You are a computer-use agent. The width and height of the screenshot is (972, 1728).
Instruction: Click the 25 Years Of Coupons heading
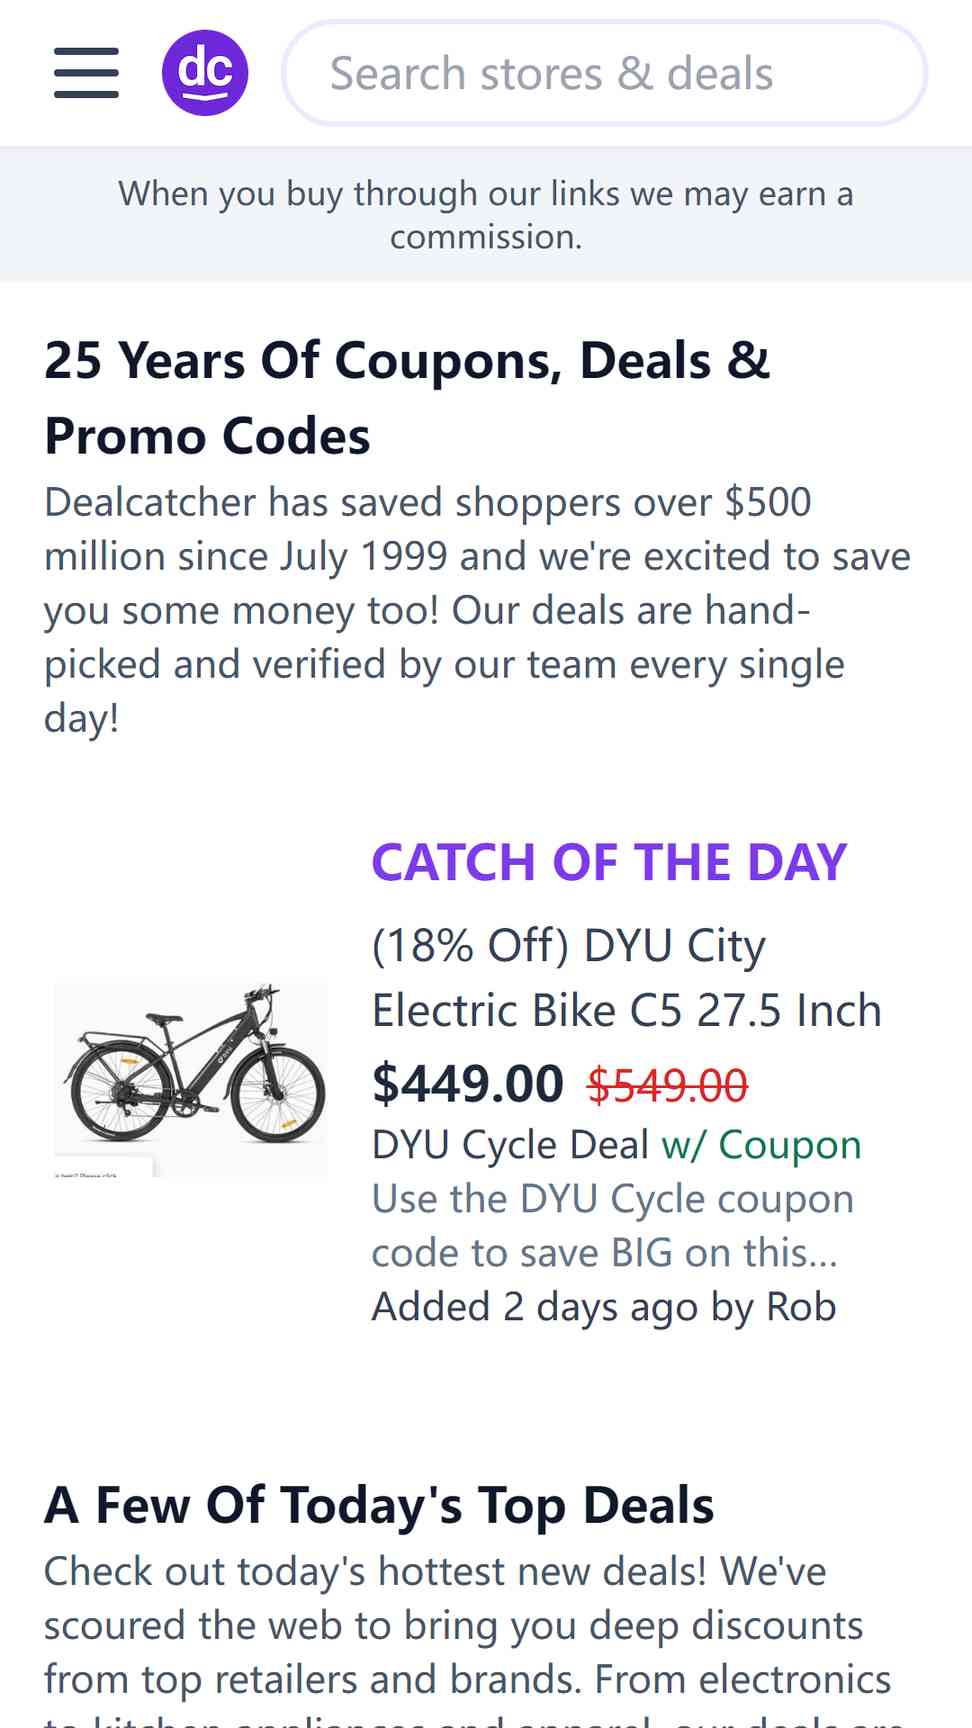pyautogui.click(x=407, y=398)
